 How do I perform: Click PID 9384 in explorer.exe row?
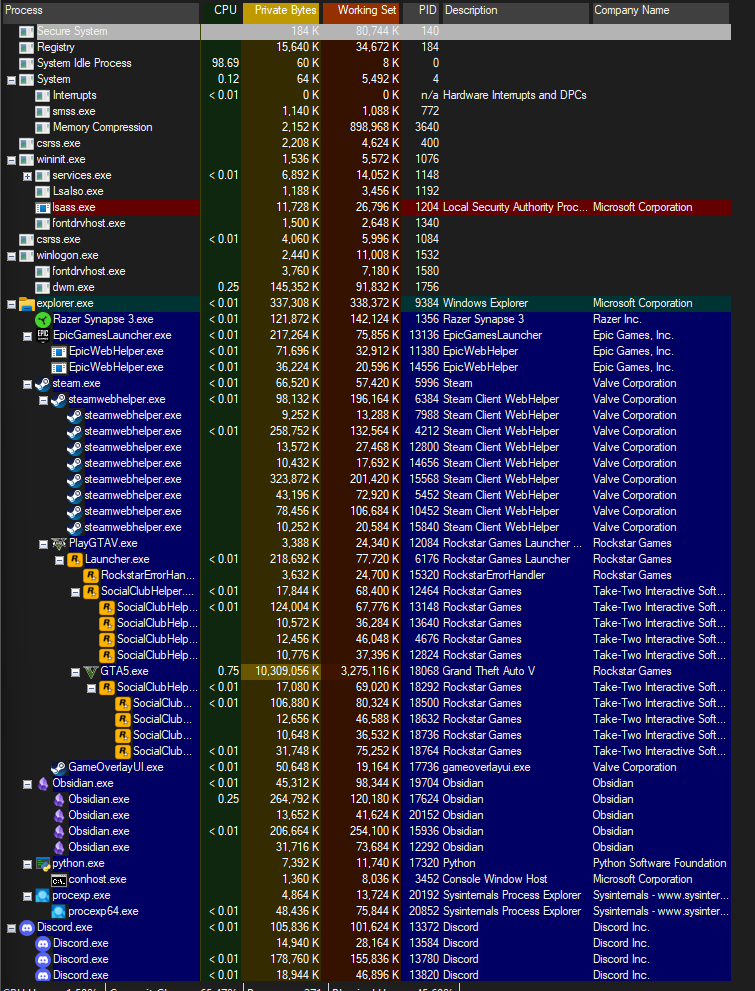(426, 303)
